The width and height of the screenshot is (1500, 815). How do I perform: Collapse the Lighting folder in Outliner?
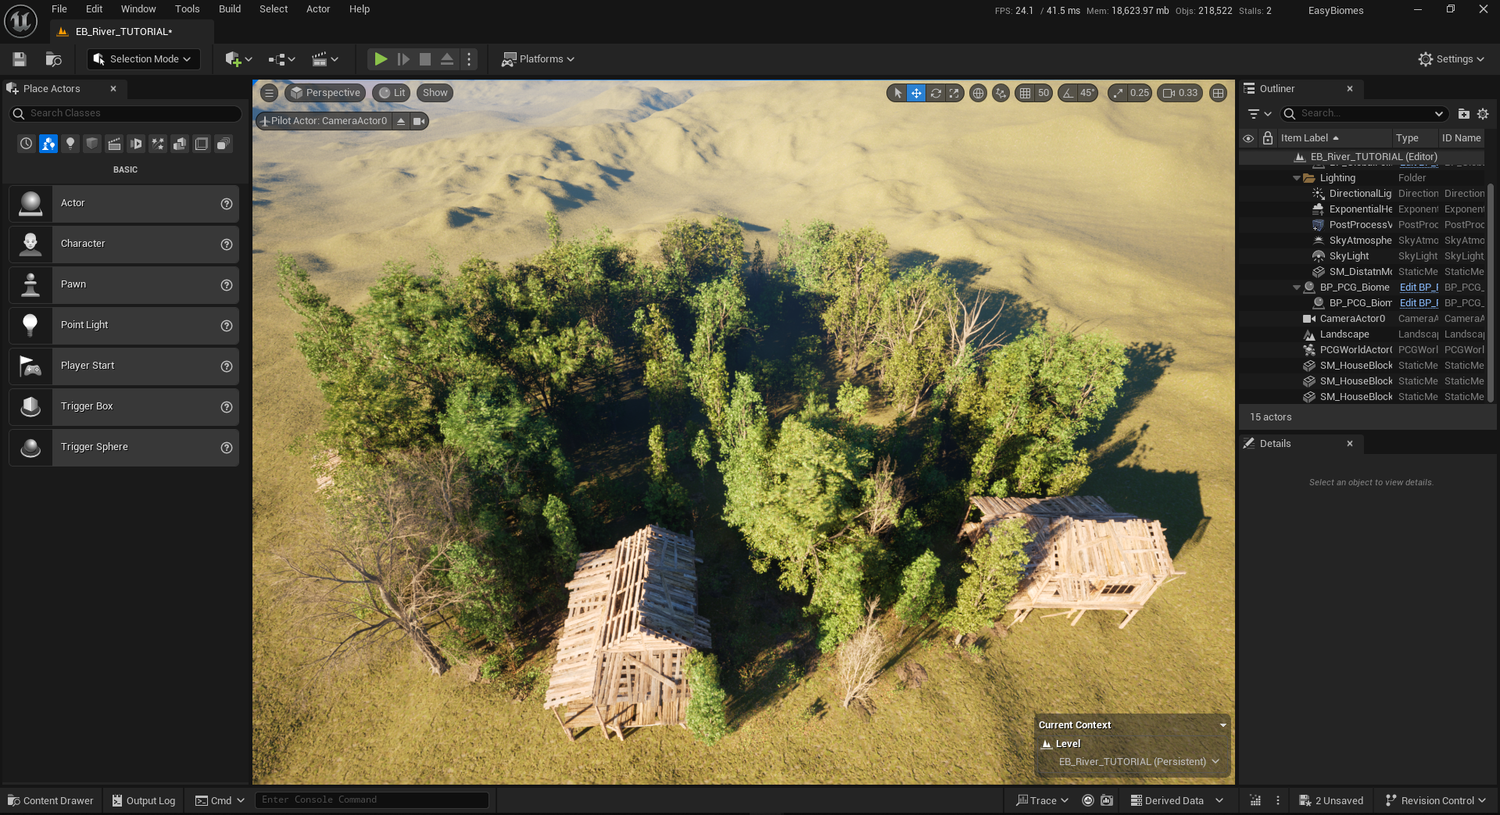[x=1295, y=177]
